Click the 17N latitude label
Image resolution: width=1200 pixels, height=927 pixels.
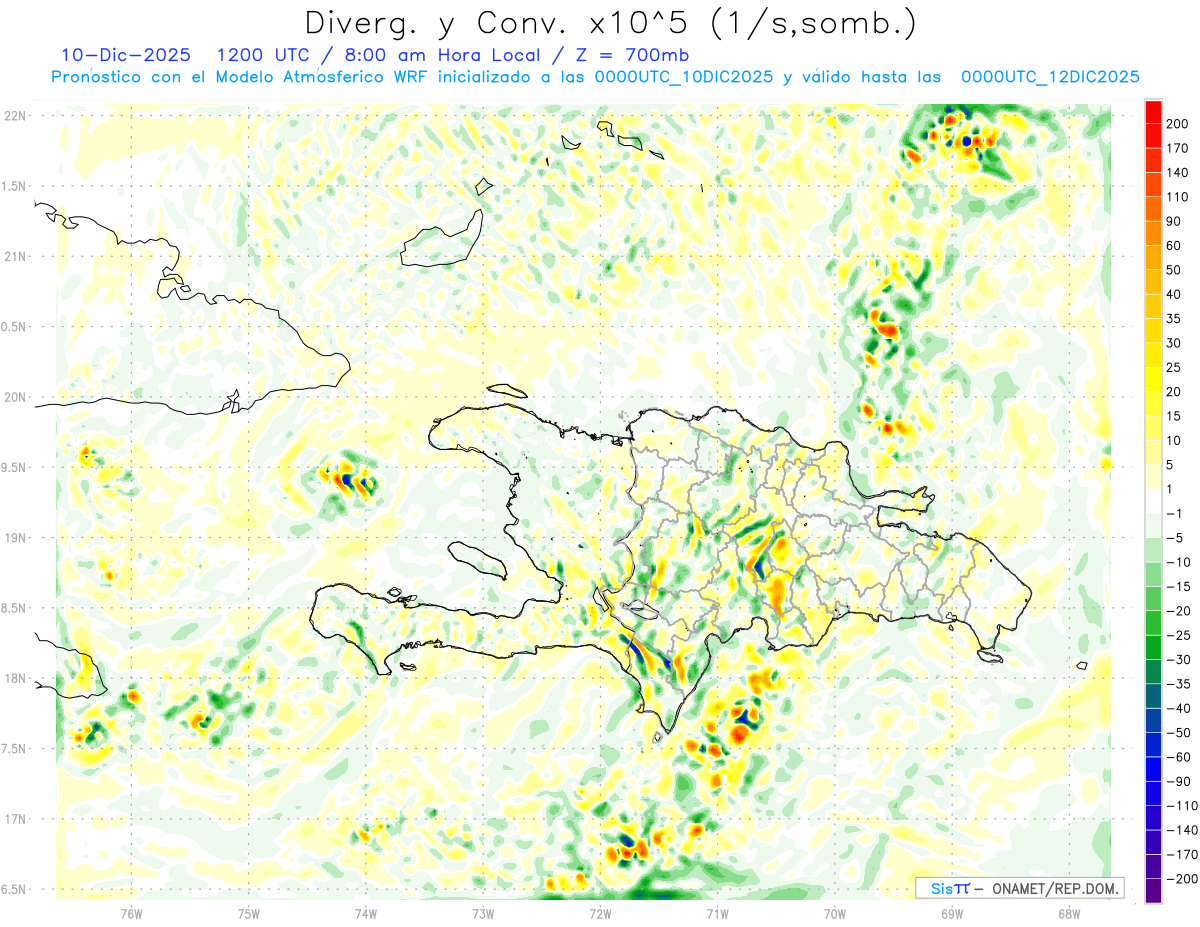[x=15, y=819]
